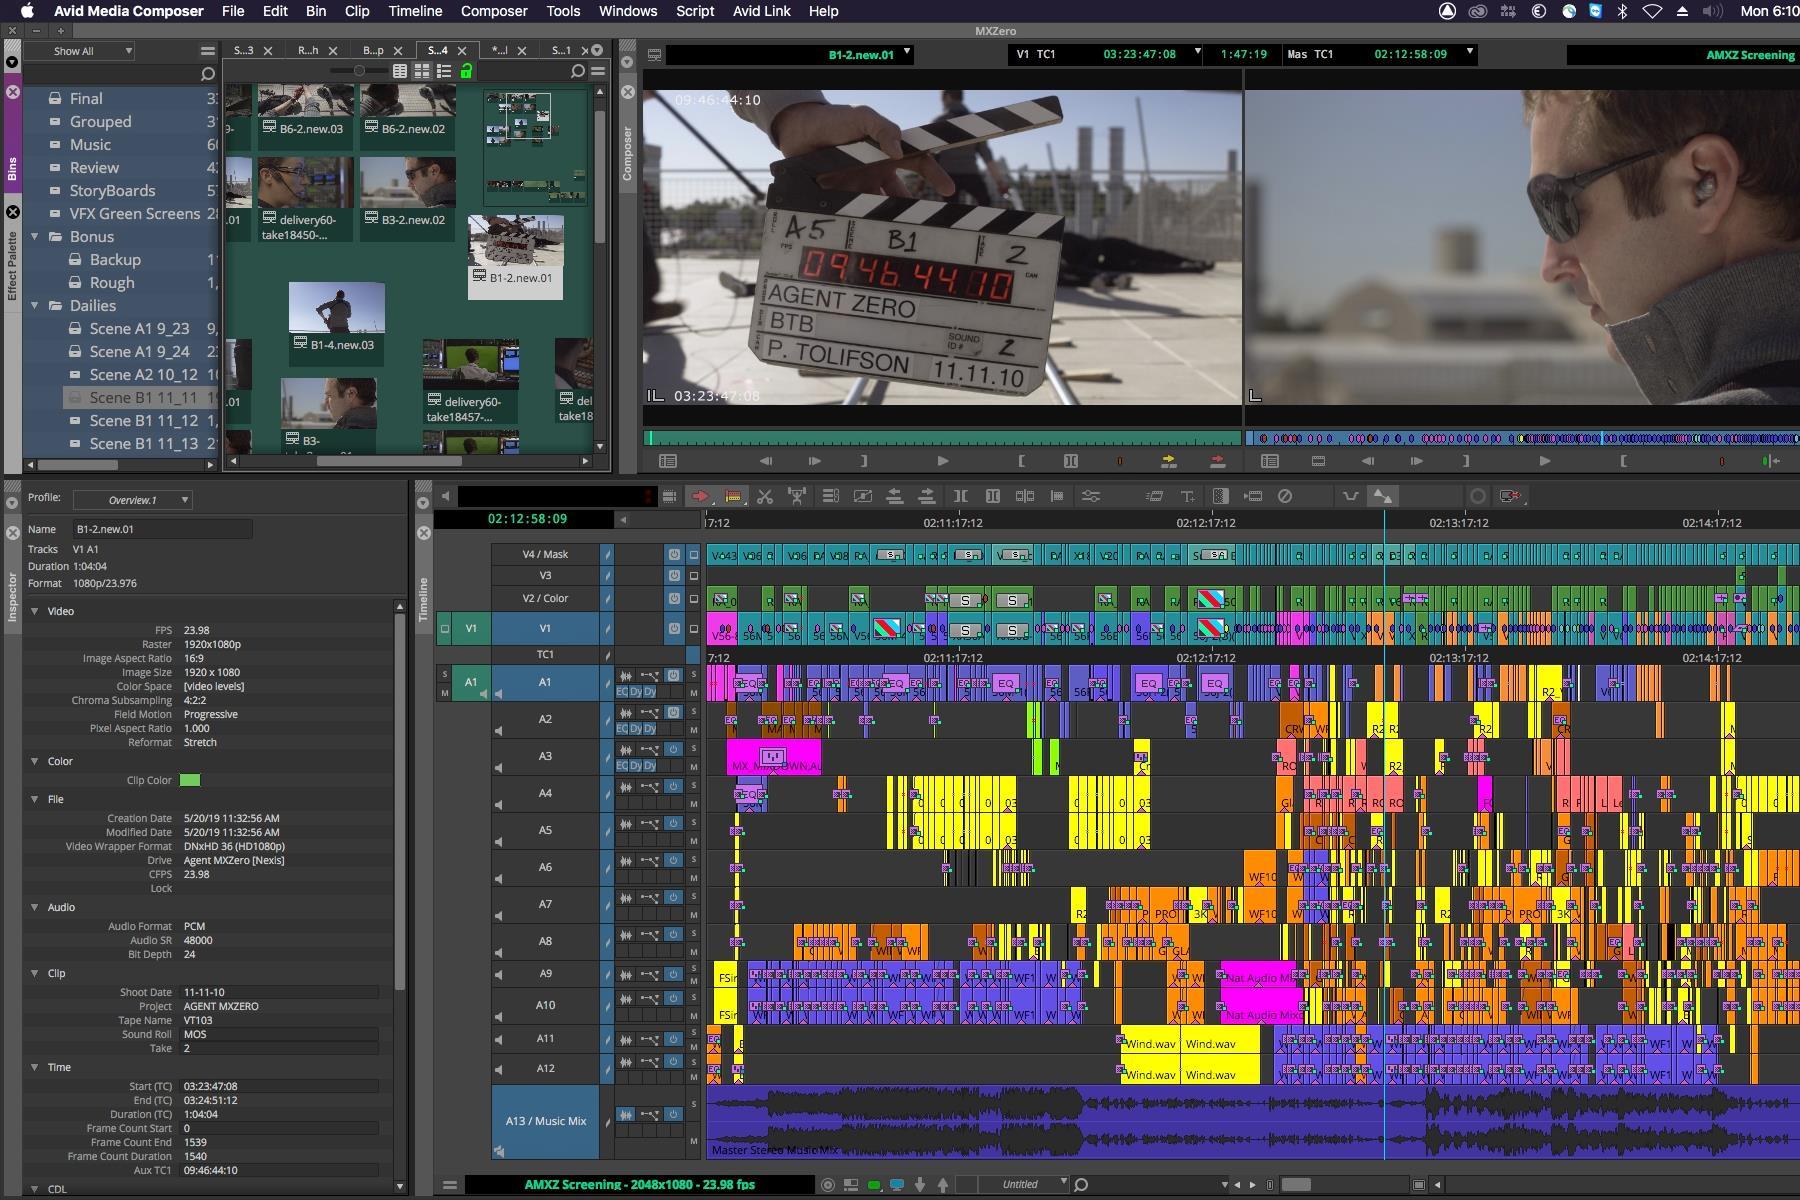Toggle power button on track A5

[674, 823]
